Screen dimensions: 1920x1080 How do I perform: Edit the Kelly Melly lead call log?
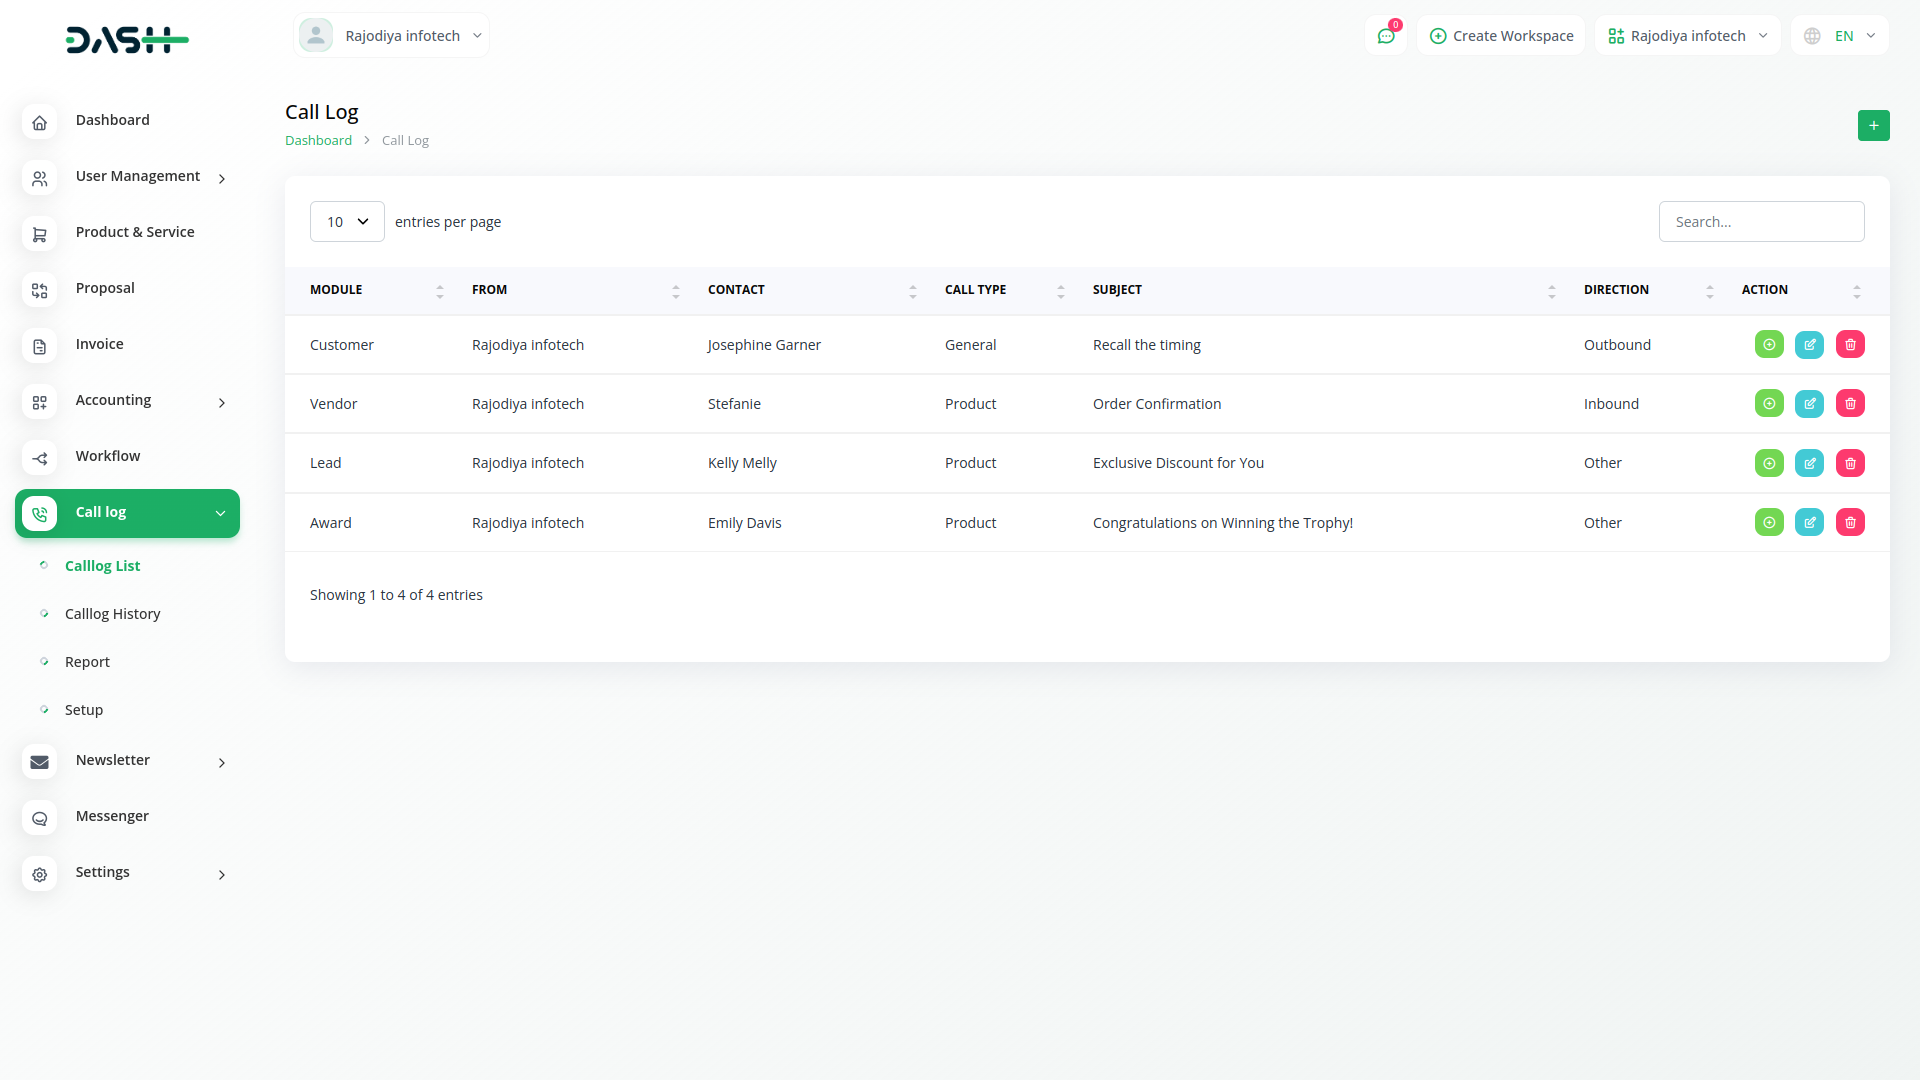[x=1809, y=463]
